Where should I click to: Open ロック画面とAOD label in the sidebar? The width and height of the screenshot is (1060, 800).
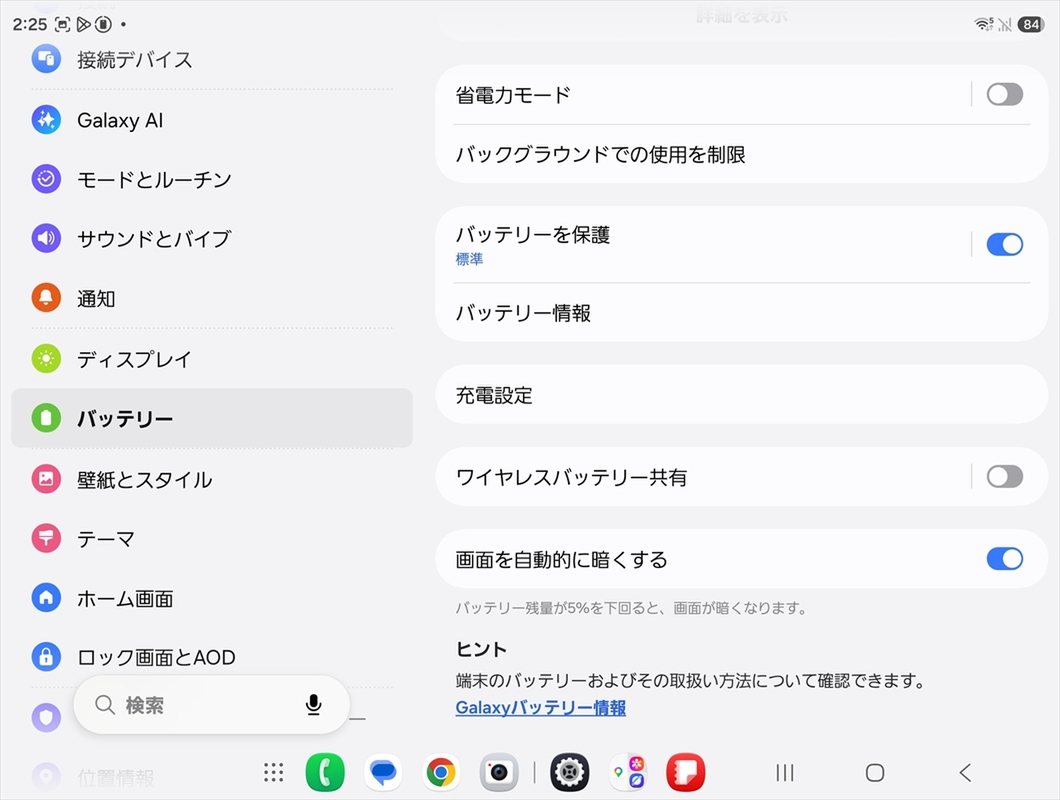click(x=156, y=657)
